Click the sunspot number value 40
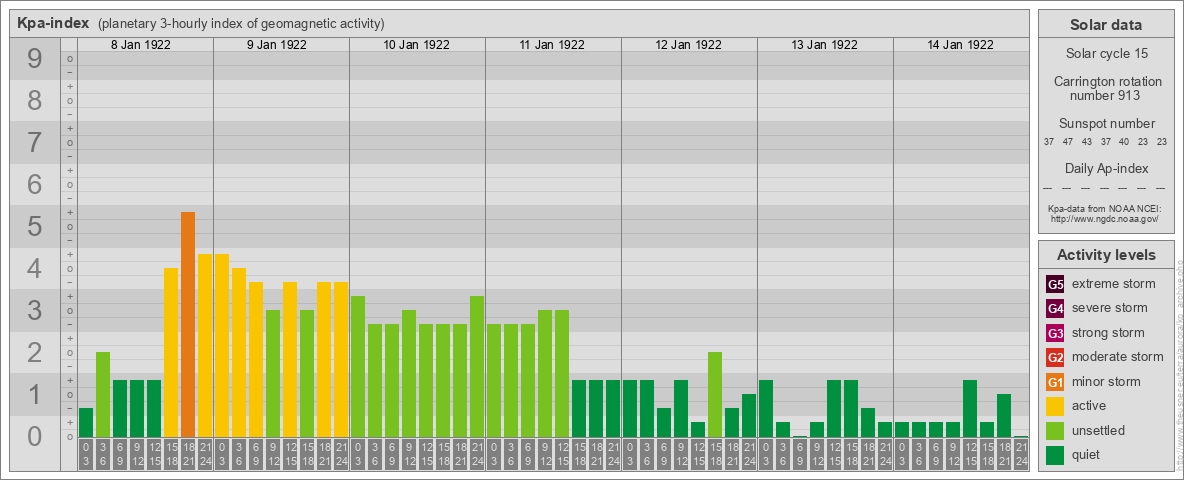The image size is (1184, 480). (1124, 142)
